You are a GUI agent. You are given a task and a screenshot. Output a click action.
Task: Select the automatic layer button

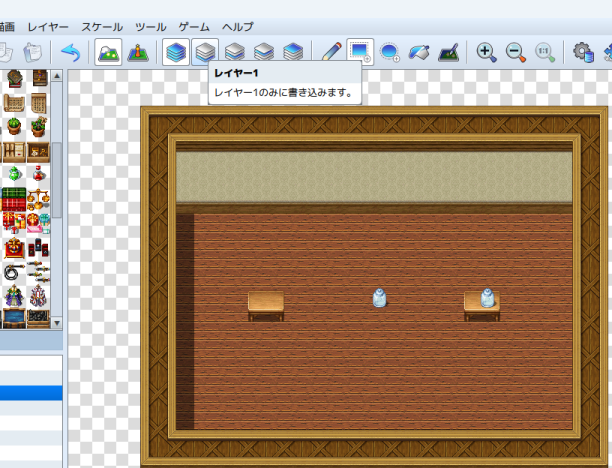click(176, 52)
